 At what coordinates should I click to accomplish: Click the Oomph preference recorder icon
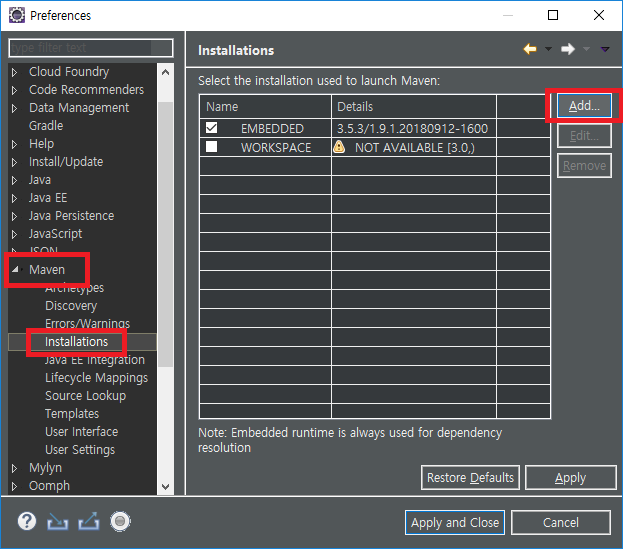click(x=120, y=522)
